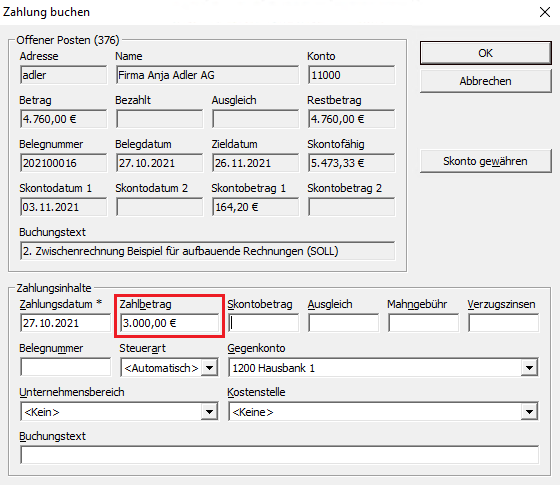This screenshot has height=485, width=560.
Task: Grant the discount with Skonto gewähren
Action: pos(486,161)
